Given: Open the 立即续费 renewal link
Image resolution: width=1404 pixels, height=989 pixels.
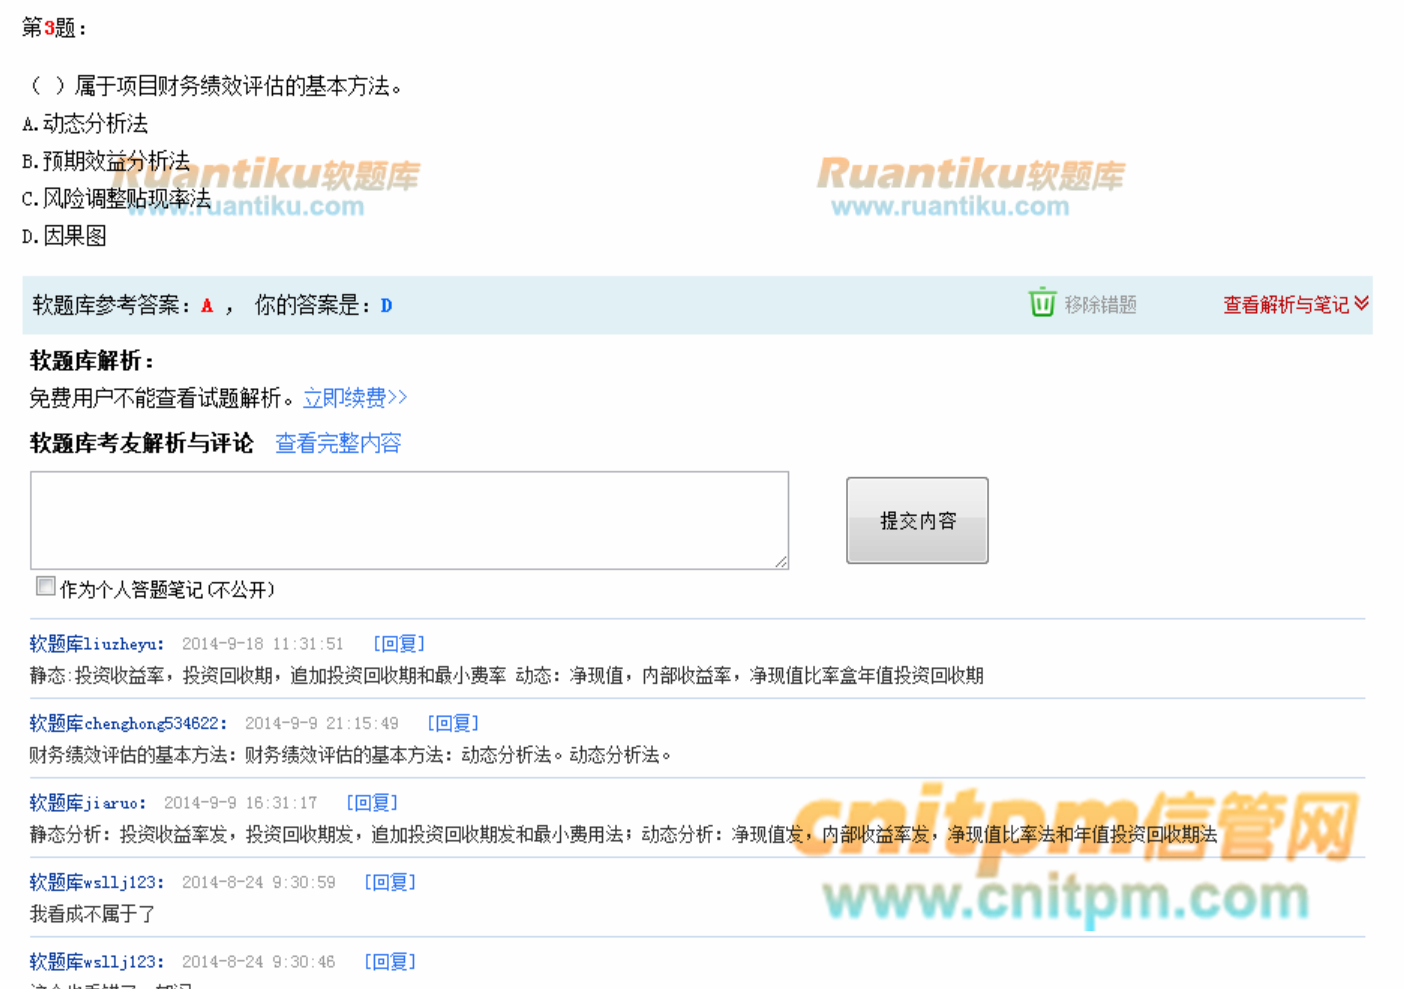Looking at the screenshot, I should pos(355,398).
